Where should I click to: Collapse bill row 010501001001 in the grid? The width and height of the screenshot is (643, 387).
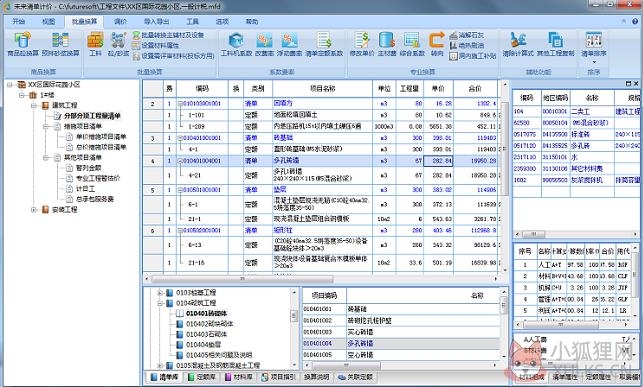pos(180,190)
